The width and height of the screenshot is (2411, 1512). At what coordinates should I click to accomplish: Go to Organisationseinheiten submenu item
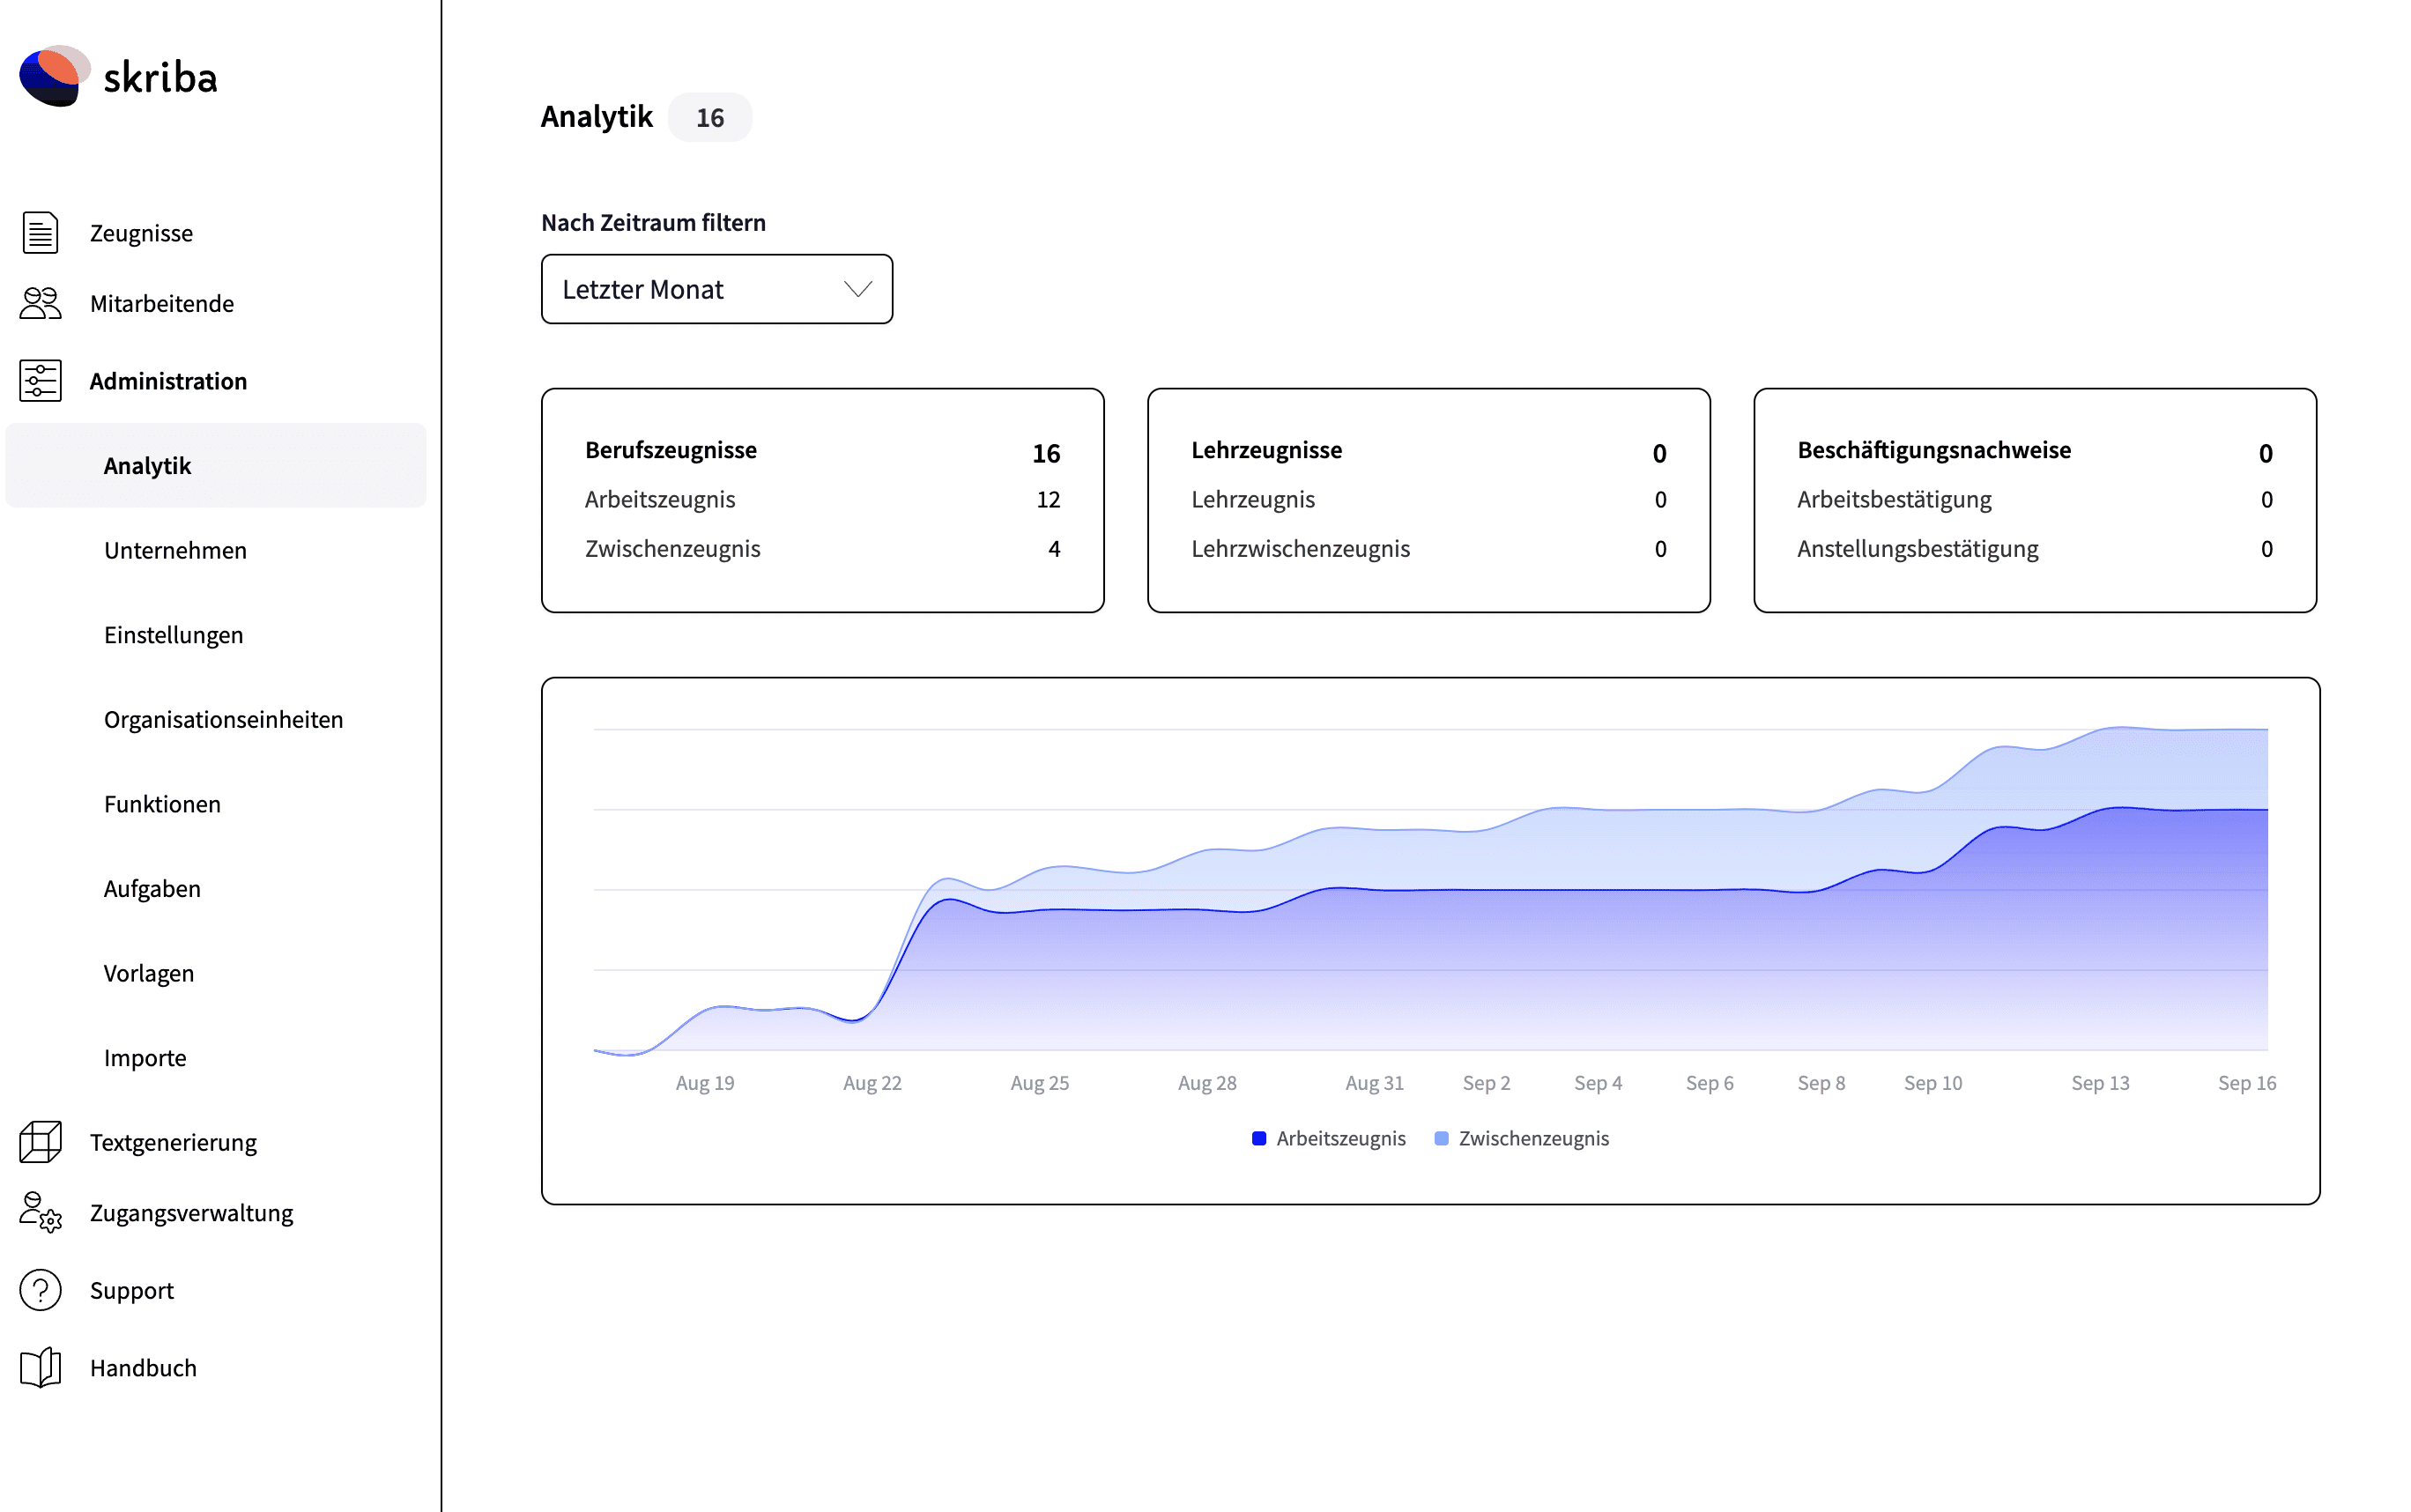click(223, 719)
